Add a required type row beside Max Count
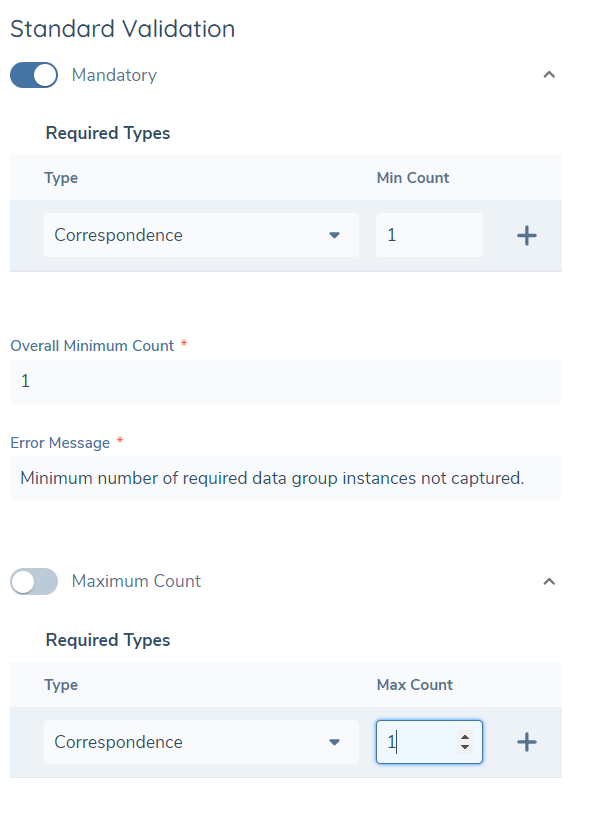 point(526,742)
